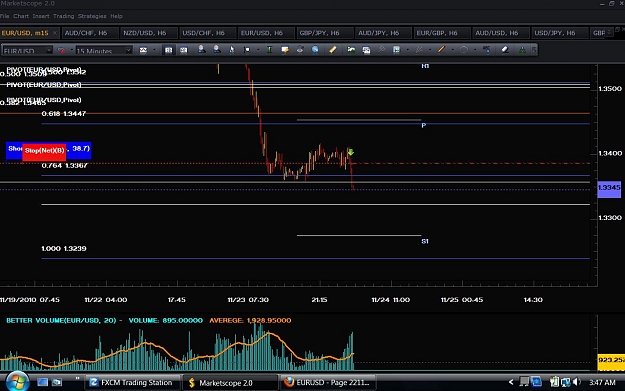The width and height of the screenshot is (625, 391).
Task: Click the green I-beam cursor icon
Action: [269, 50]
